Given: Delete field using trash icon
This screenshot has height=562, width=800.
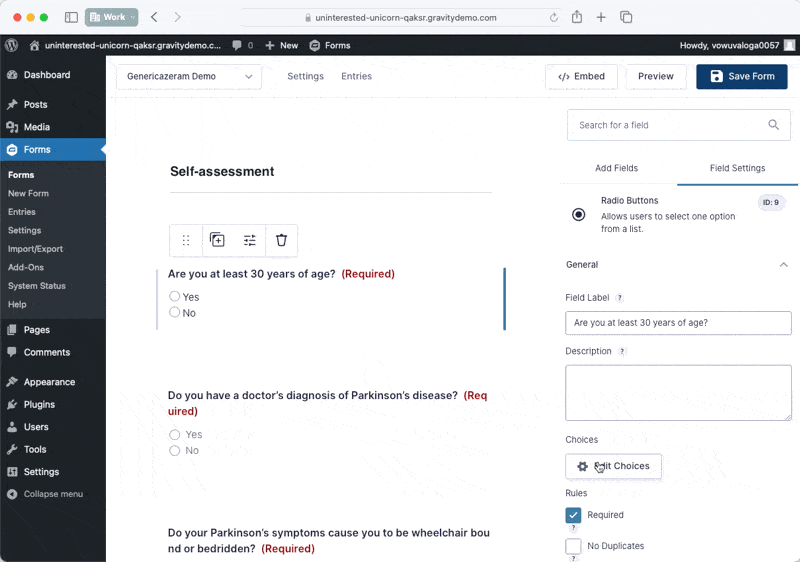Looking at the screenshot, I should point(281,240).
